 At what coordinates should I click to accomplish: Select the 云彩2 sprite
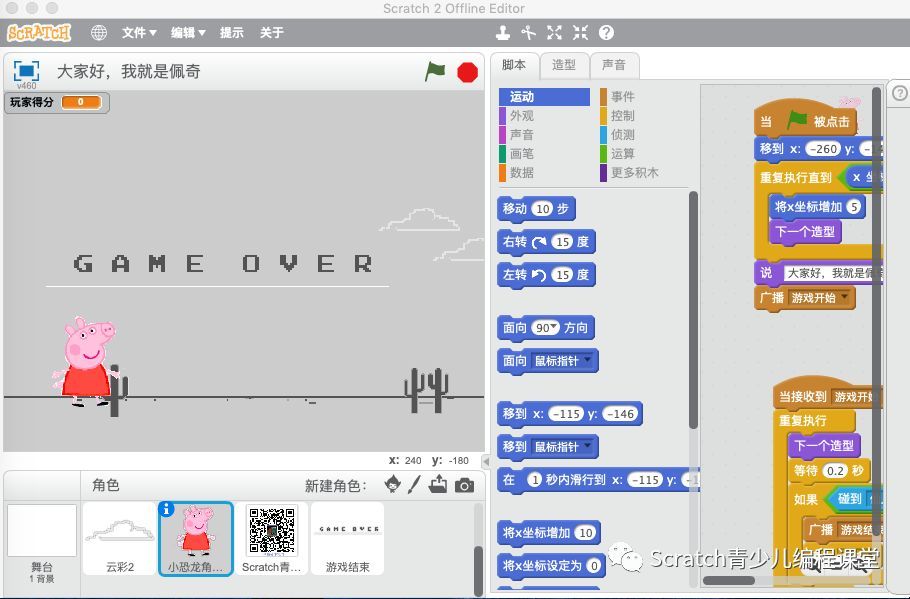coord(120,539)
